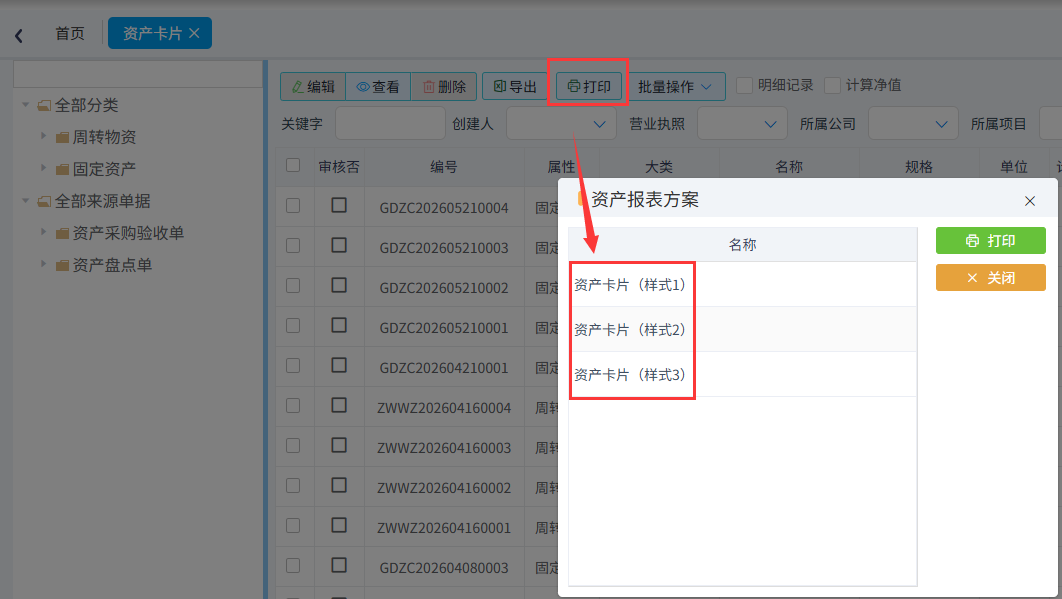Expand the 资产盘点单 tree node arrow
The height and width of the screenshot is (599, 1062).
click(x=43, y=264)
